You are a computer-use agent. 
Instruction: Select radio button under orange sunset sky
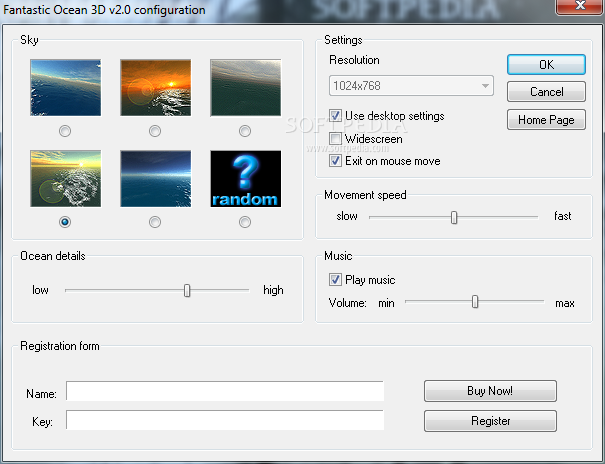[x=155, y=131]
